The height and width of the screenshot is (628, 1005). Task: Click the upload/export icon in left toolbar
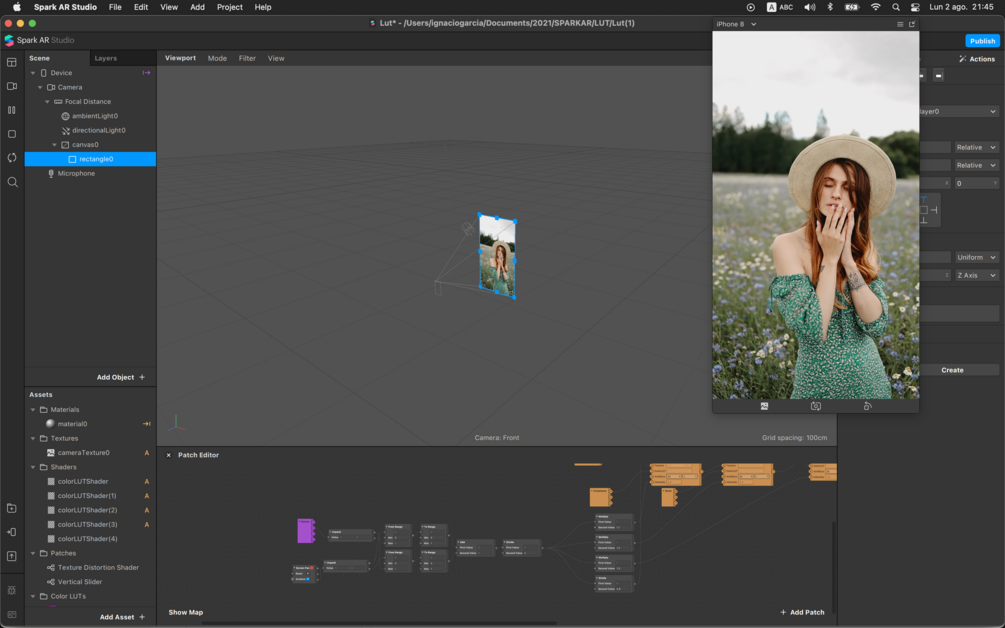point(12,556)
